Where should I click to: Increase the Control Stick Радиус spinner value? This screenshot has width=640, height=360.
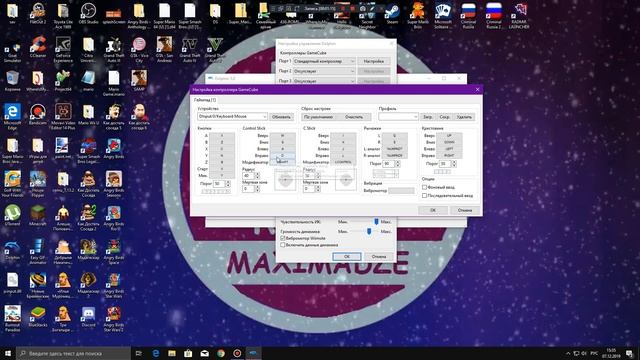257,174
